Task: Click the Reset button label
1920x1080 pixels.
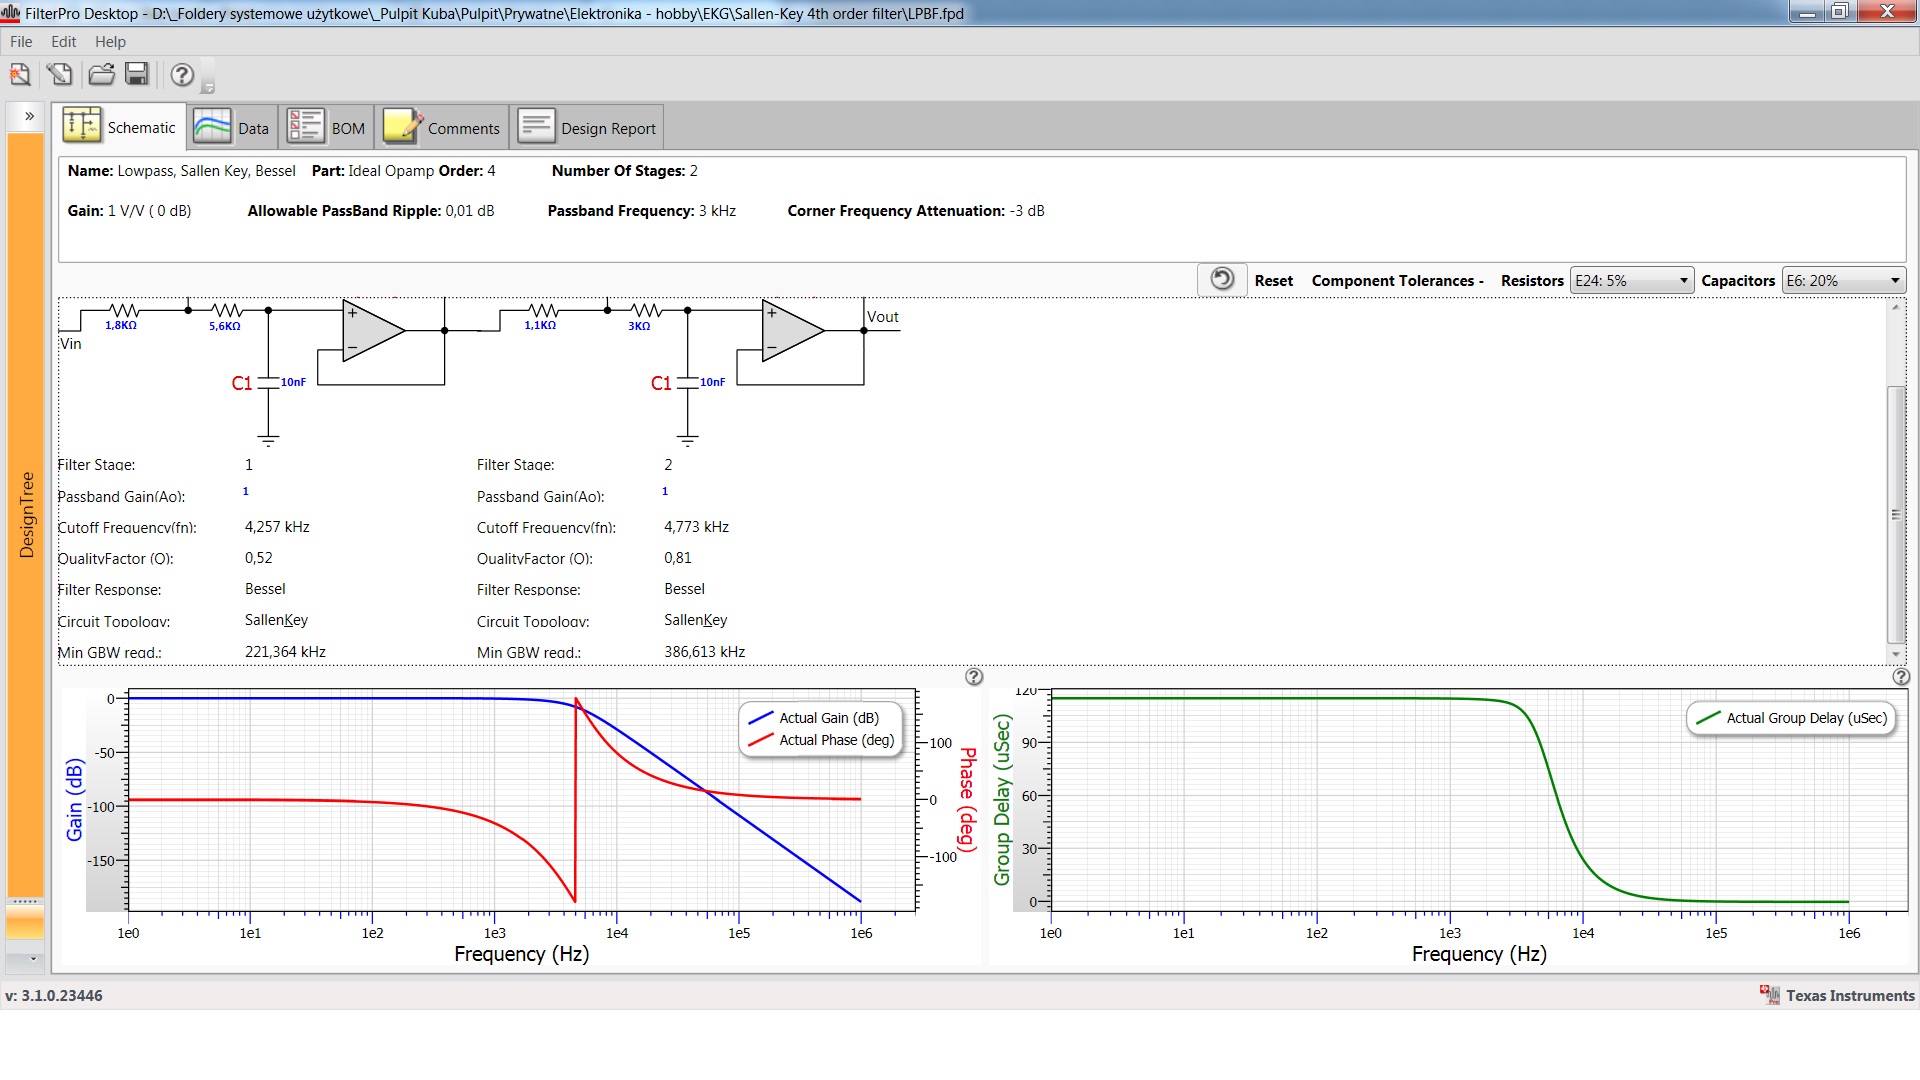Action: coord(1273,281)
